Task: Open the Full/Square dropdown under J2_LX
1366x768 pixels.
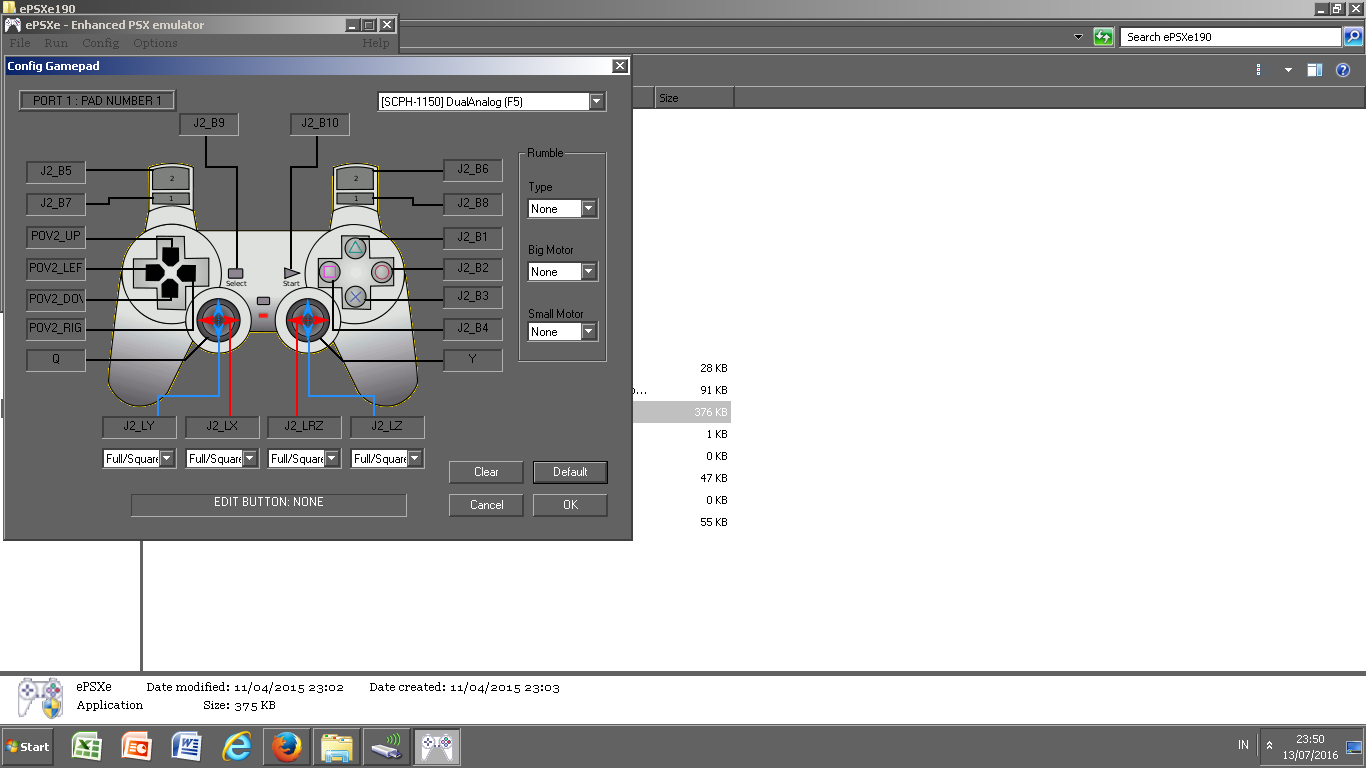Action: (x=250, y=459)
